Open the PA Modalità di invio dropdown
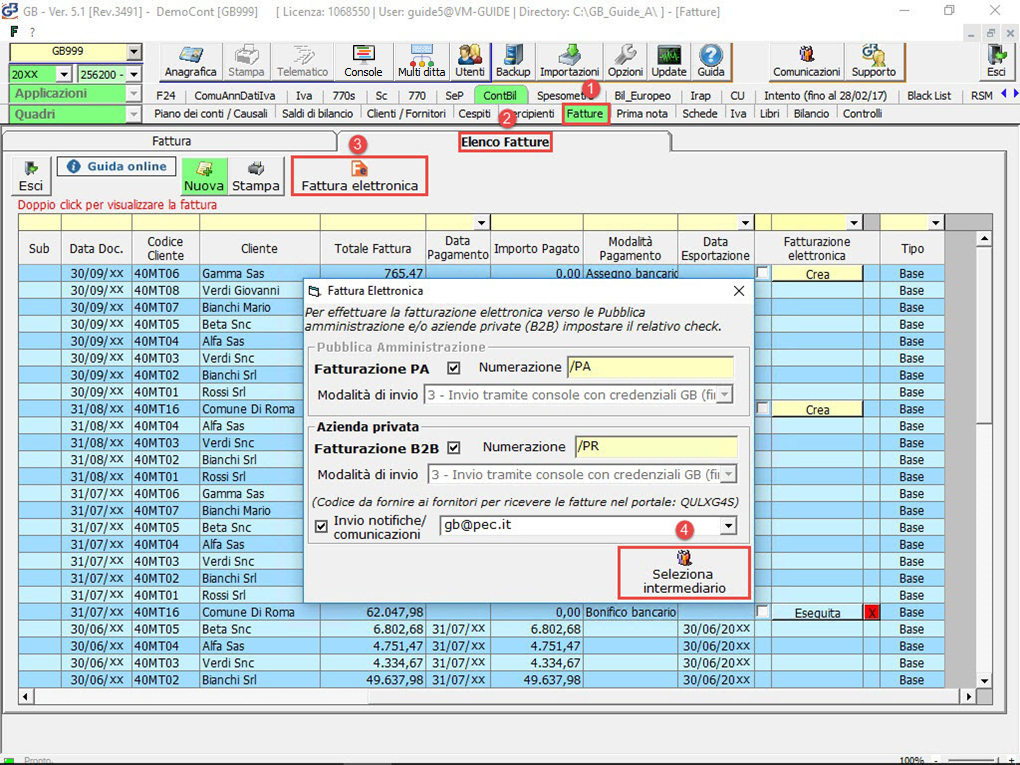This screenshot has height=765, width=1020. (x=725, y=394)
